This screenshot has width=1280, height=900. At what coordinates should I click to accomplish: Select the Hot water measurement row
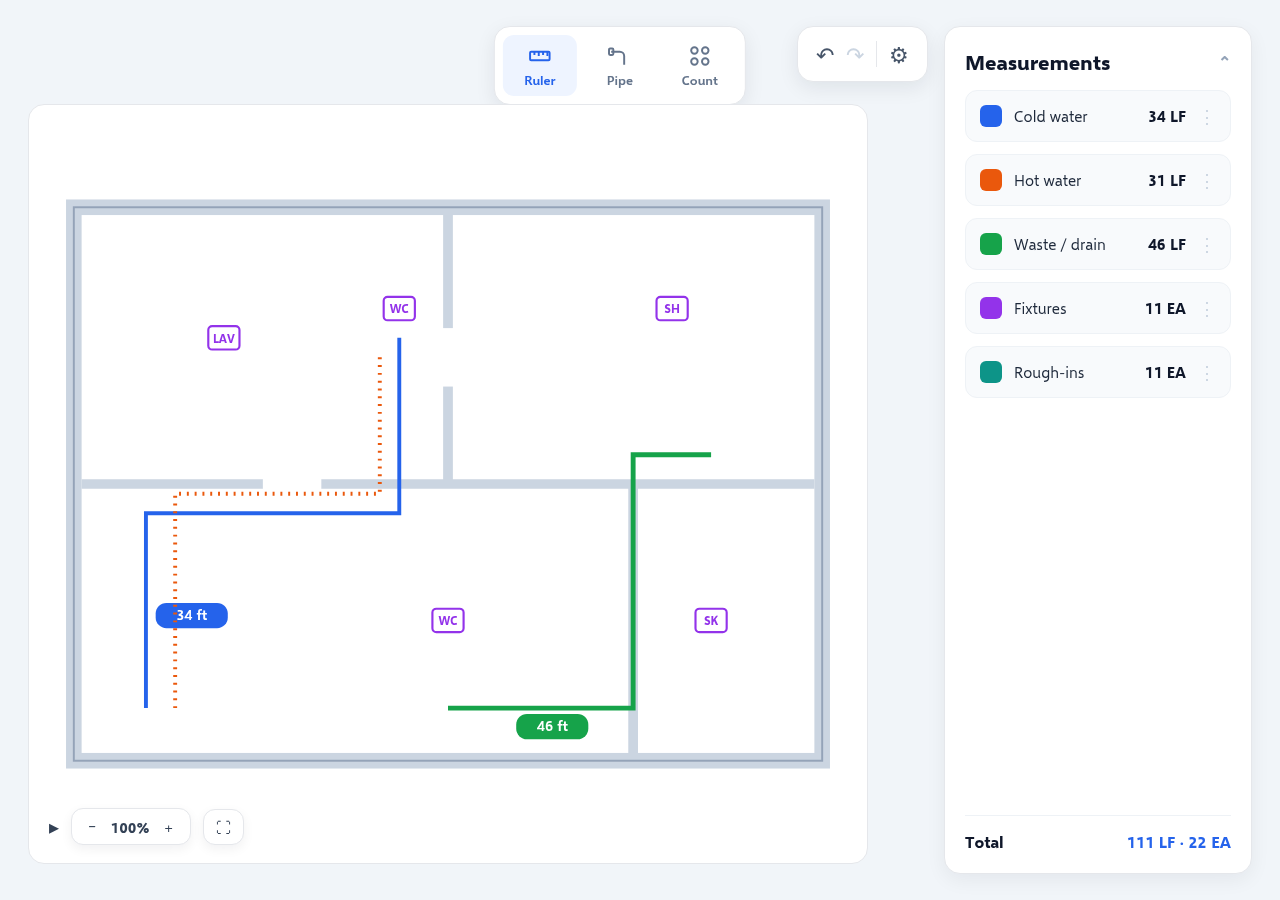(1098, 180)
